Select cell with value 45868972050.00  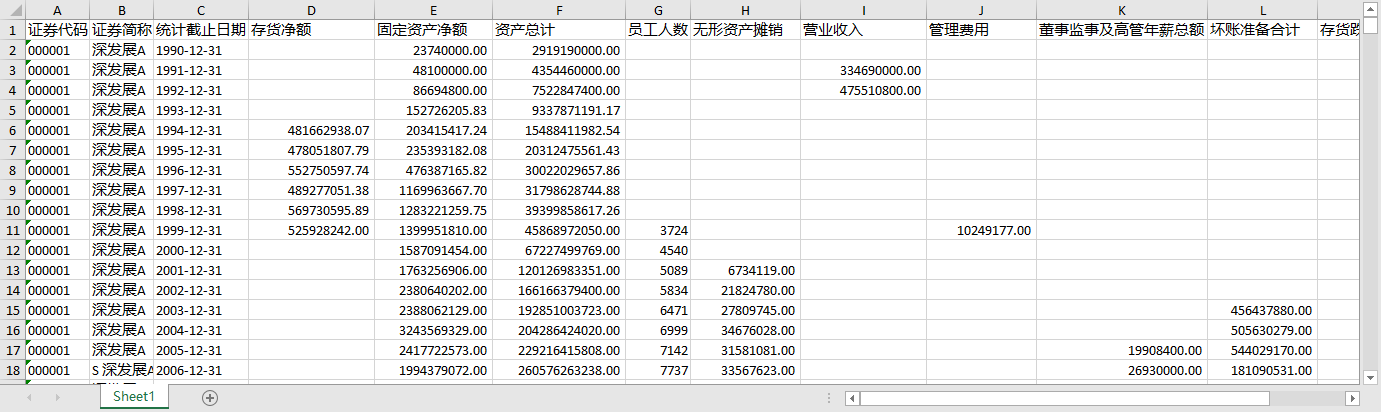pos(559,230)
